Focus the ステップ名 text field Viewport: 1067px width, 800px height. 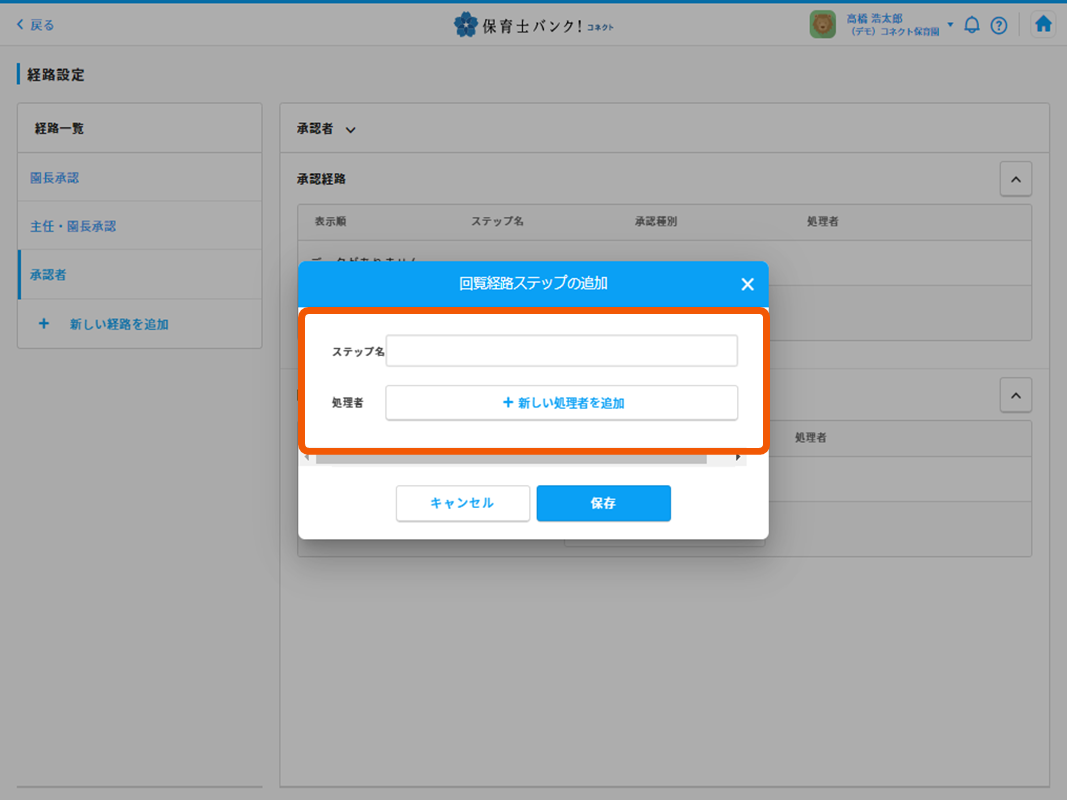tap(561, 351)
